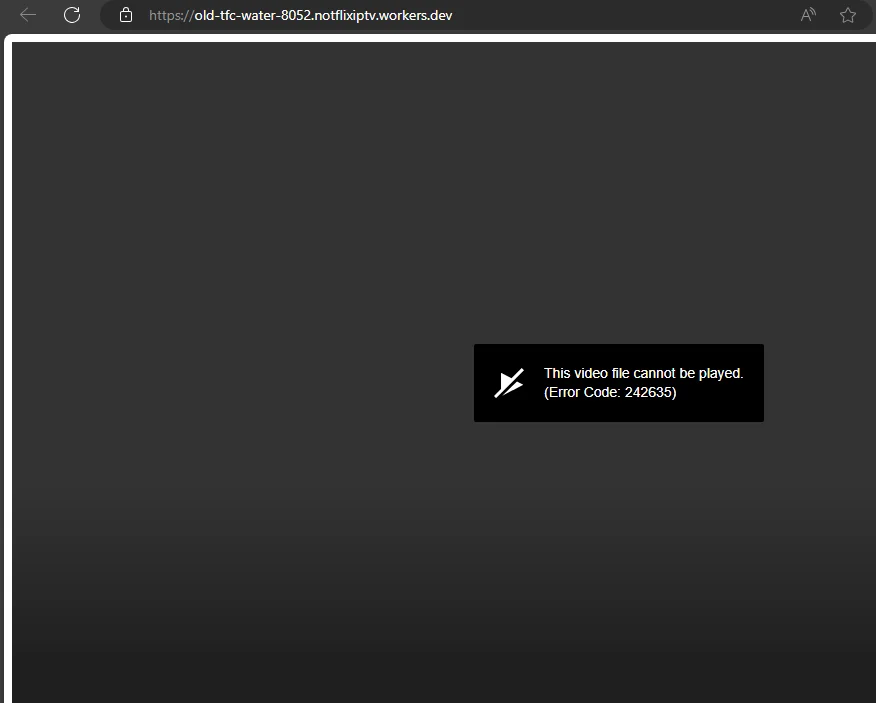
Task: Add page to favorites with star icon
Action: (848, 15)
